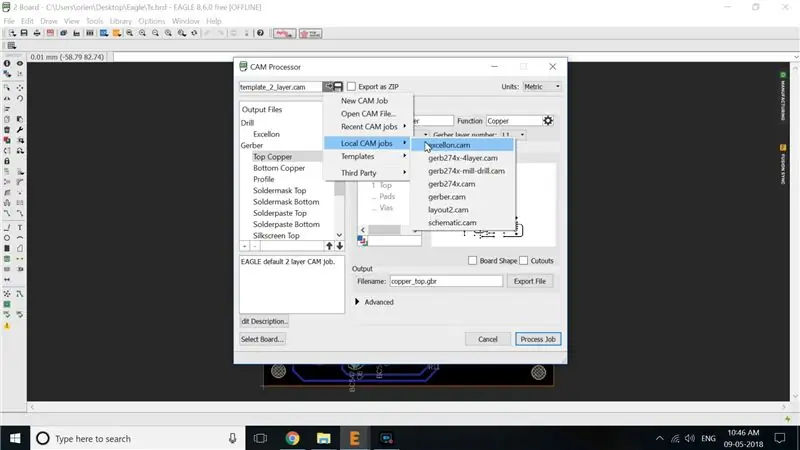Select Soldermask Top in output files

[x=280, y=190]
